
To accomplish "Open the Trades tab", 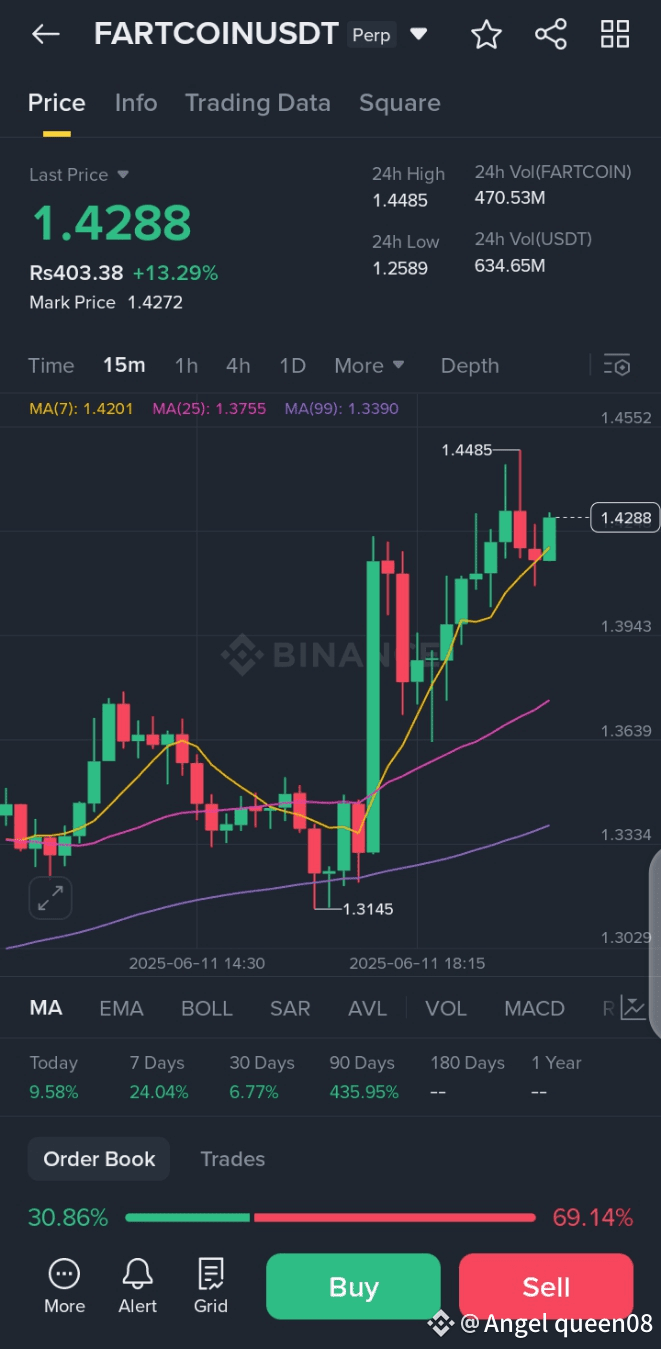I will coord(232,1158).
